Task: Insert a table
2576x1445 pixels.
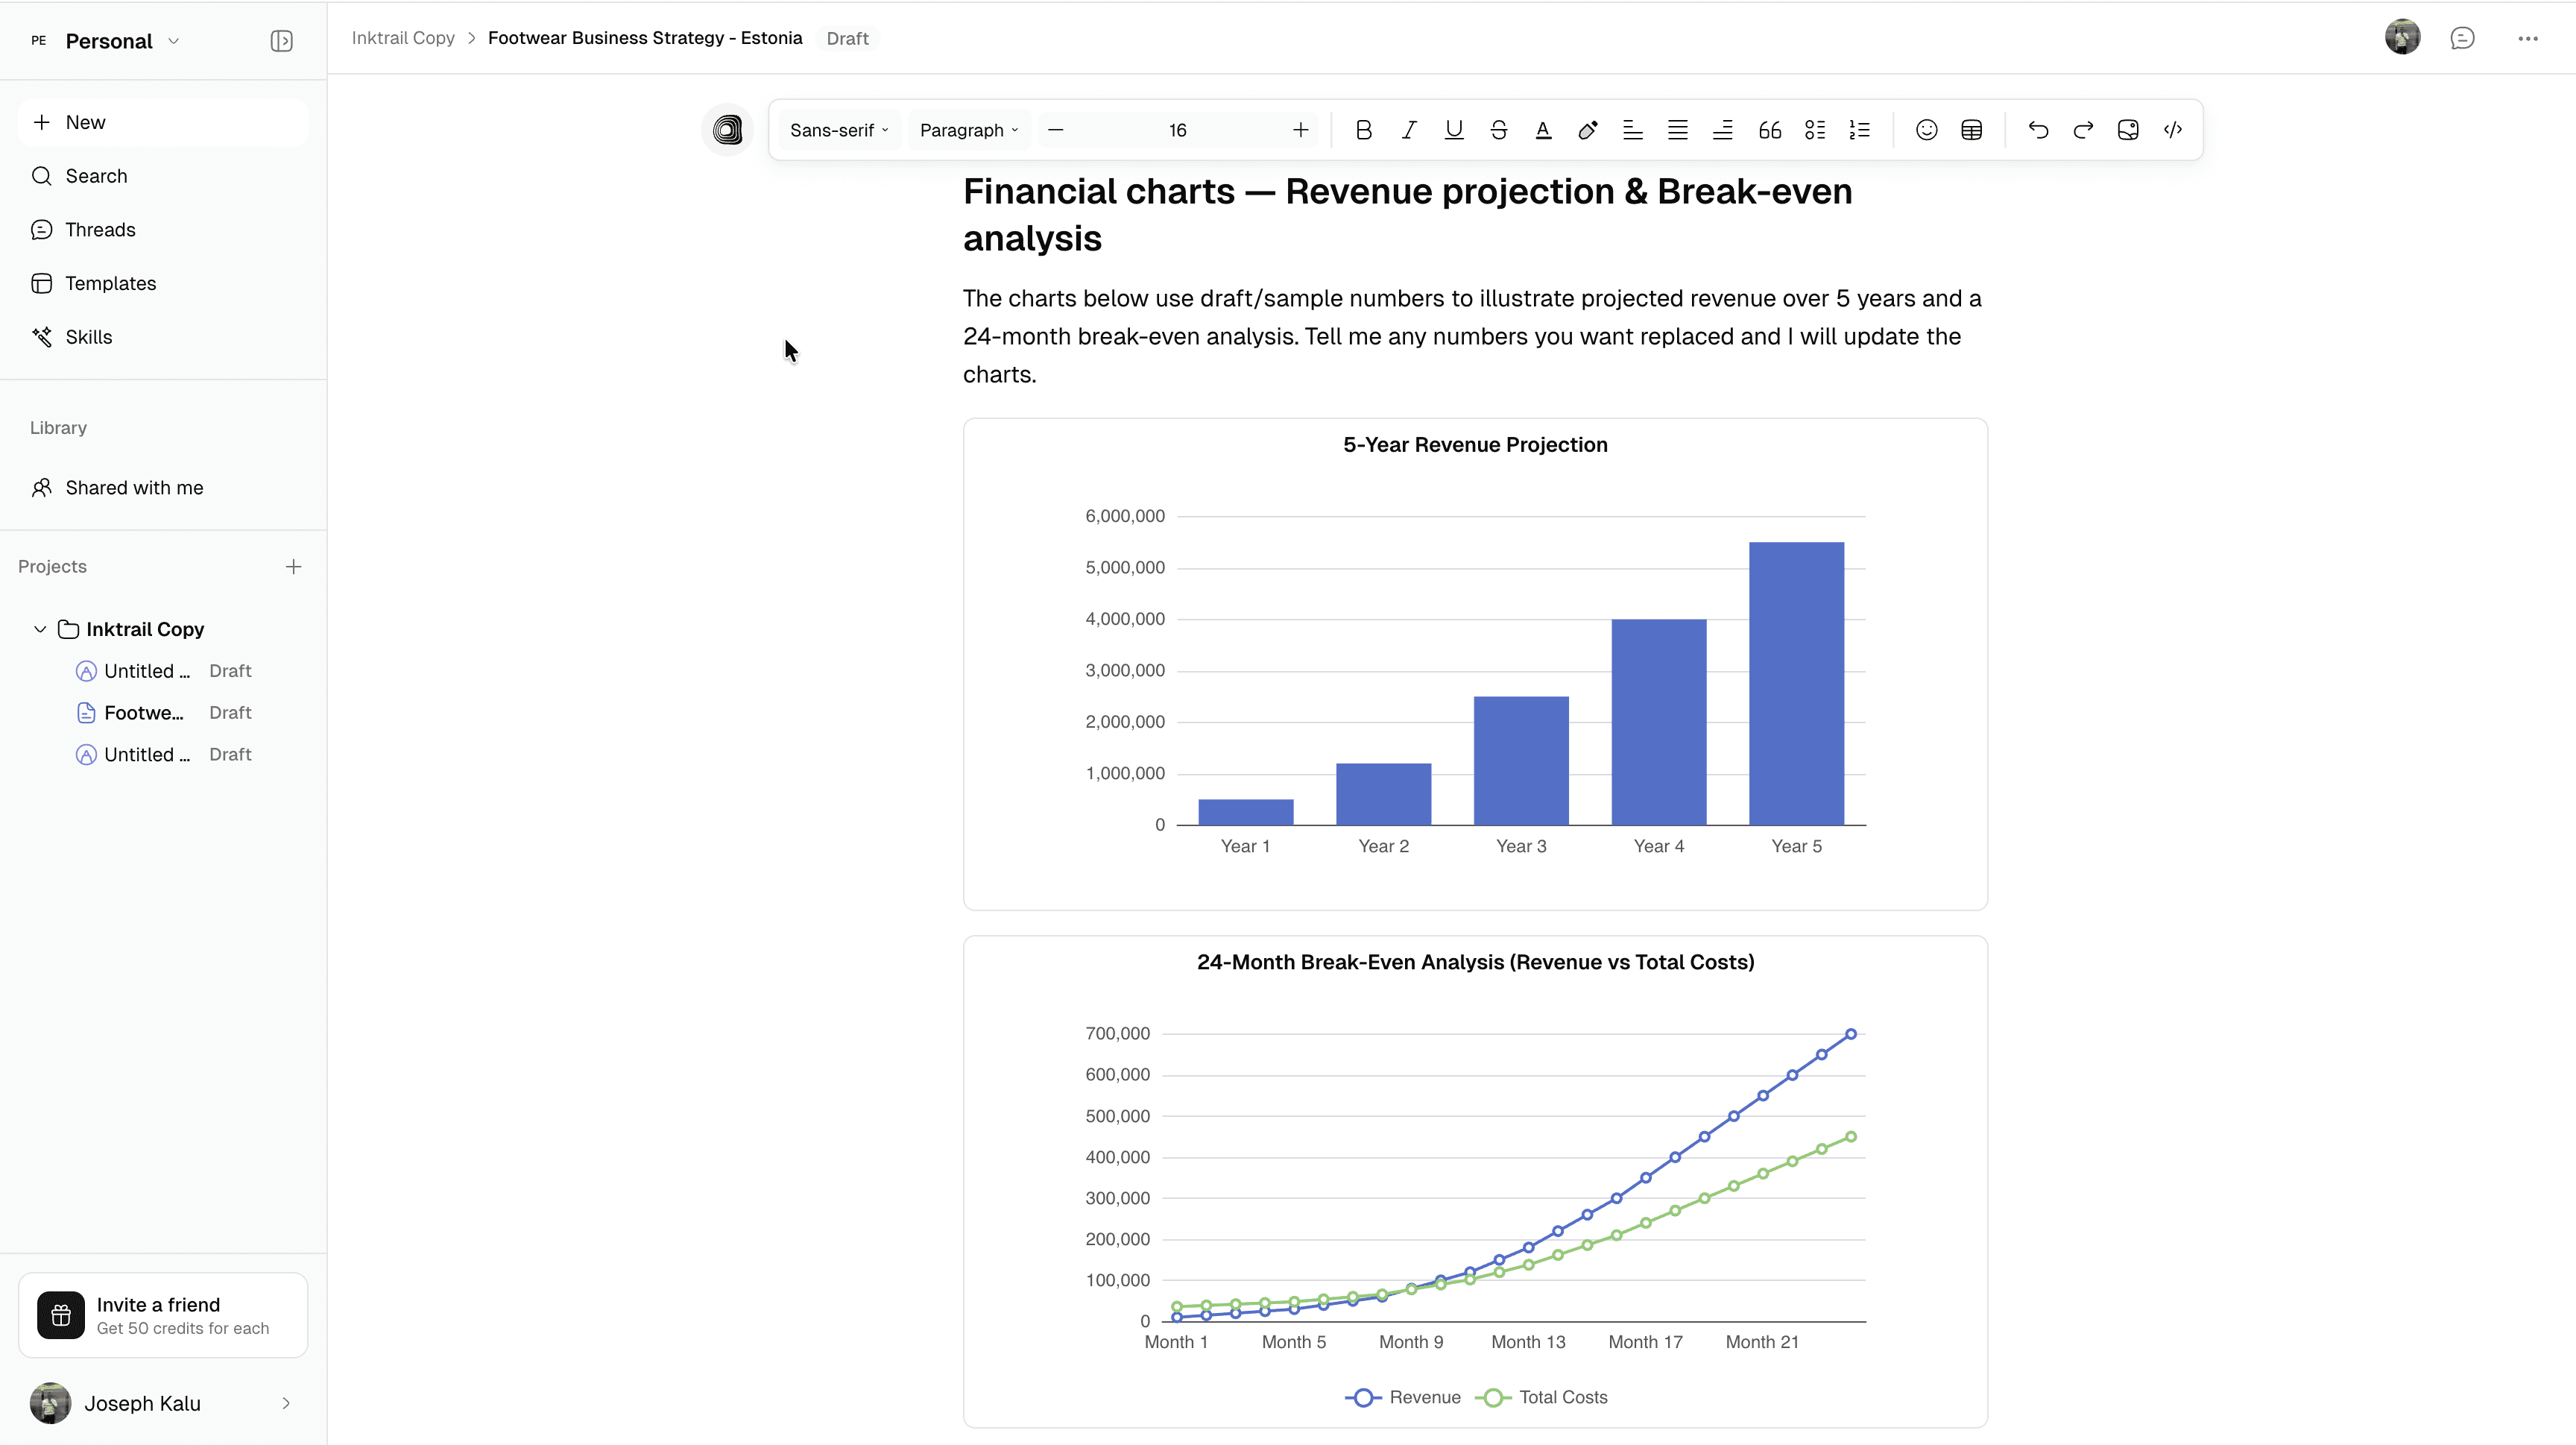Action: [1971, 130]
